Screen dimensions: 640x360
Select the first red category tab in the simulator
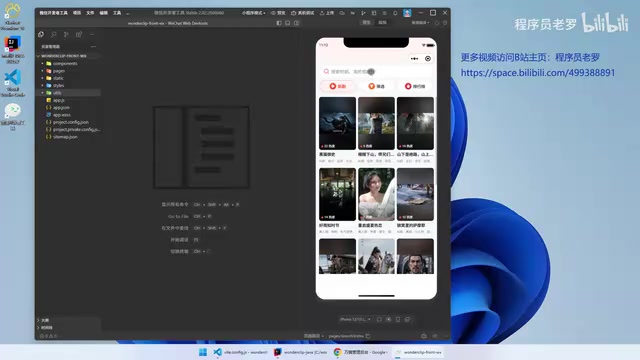[x=338, y=86]
